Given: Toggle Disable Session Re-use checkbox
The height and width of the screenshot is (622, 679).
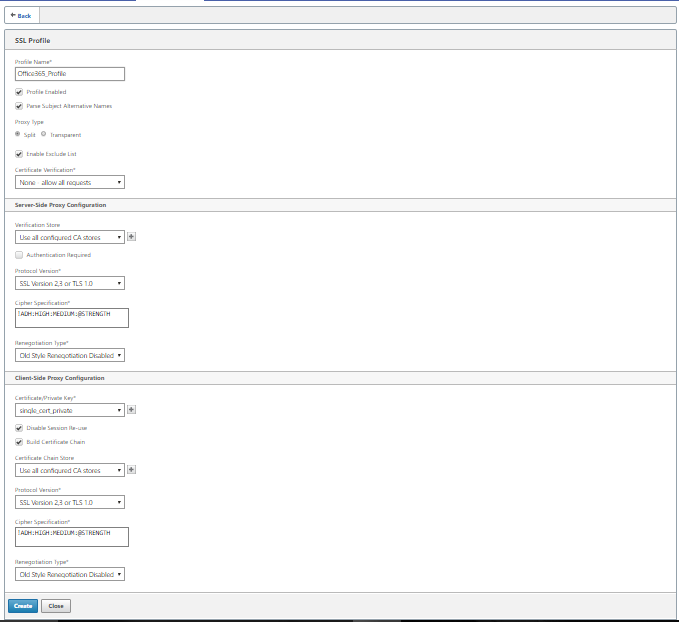Looking at the screenshot, I should tap(19, 428).
